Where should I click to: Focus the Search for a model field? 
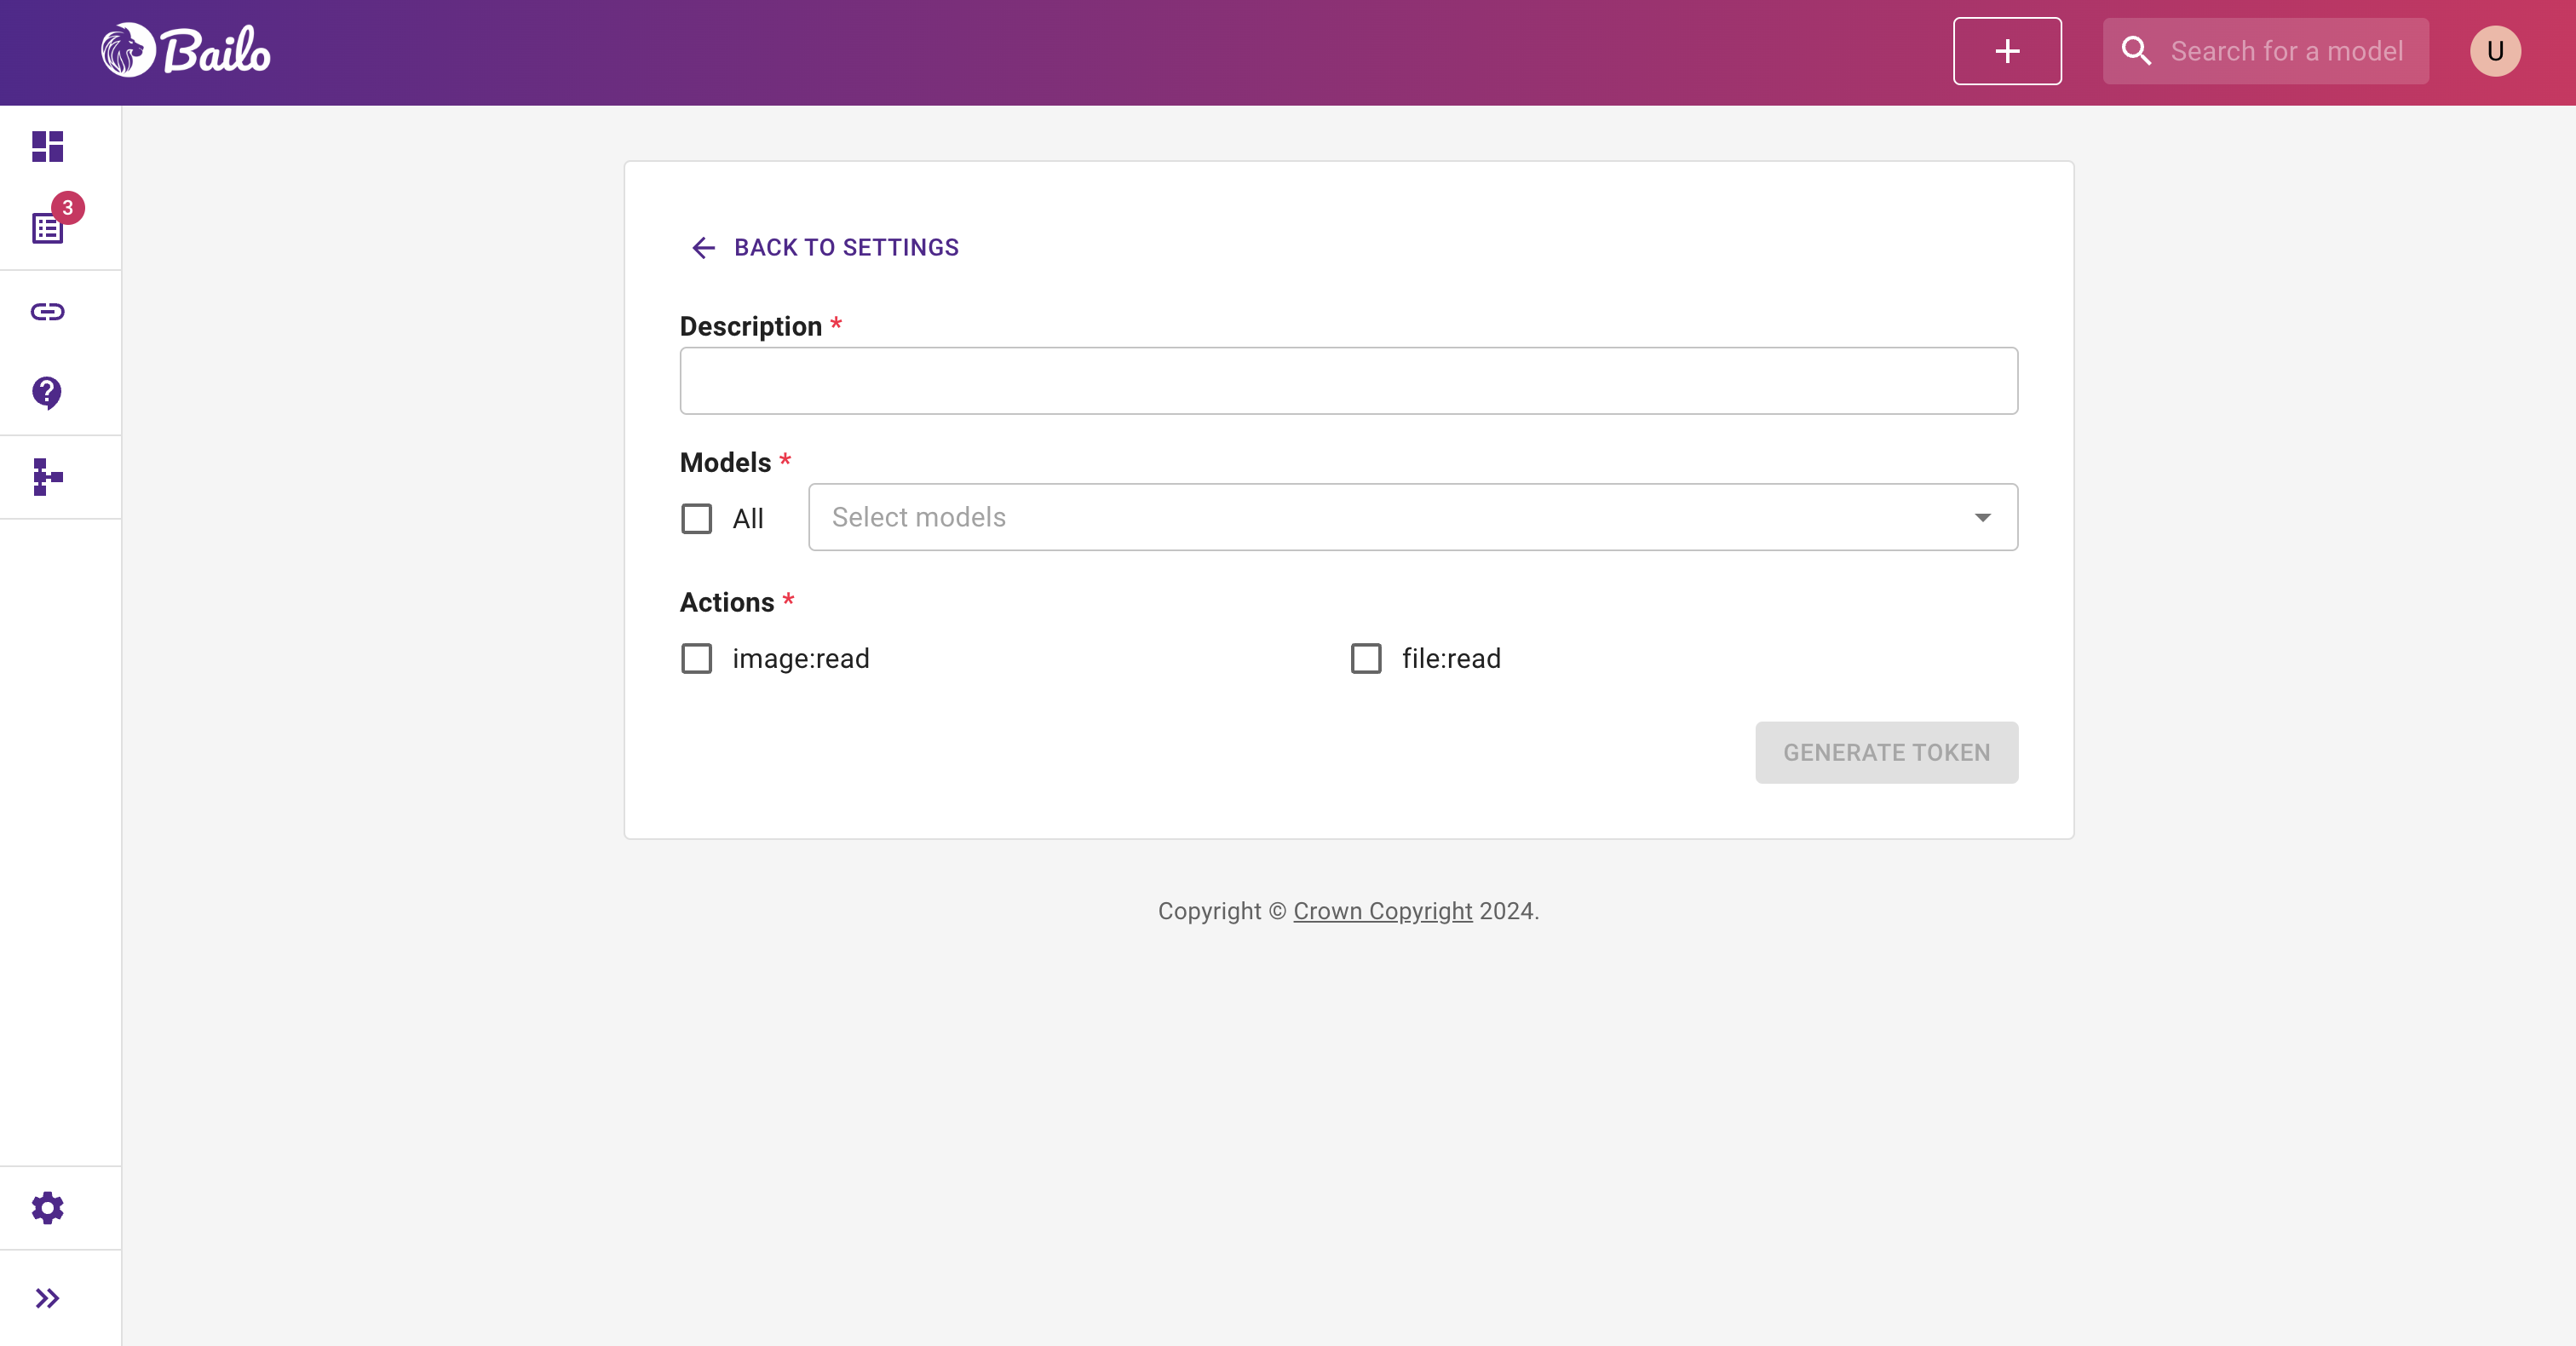point(2286,51)
